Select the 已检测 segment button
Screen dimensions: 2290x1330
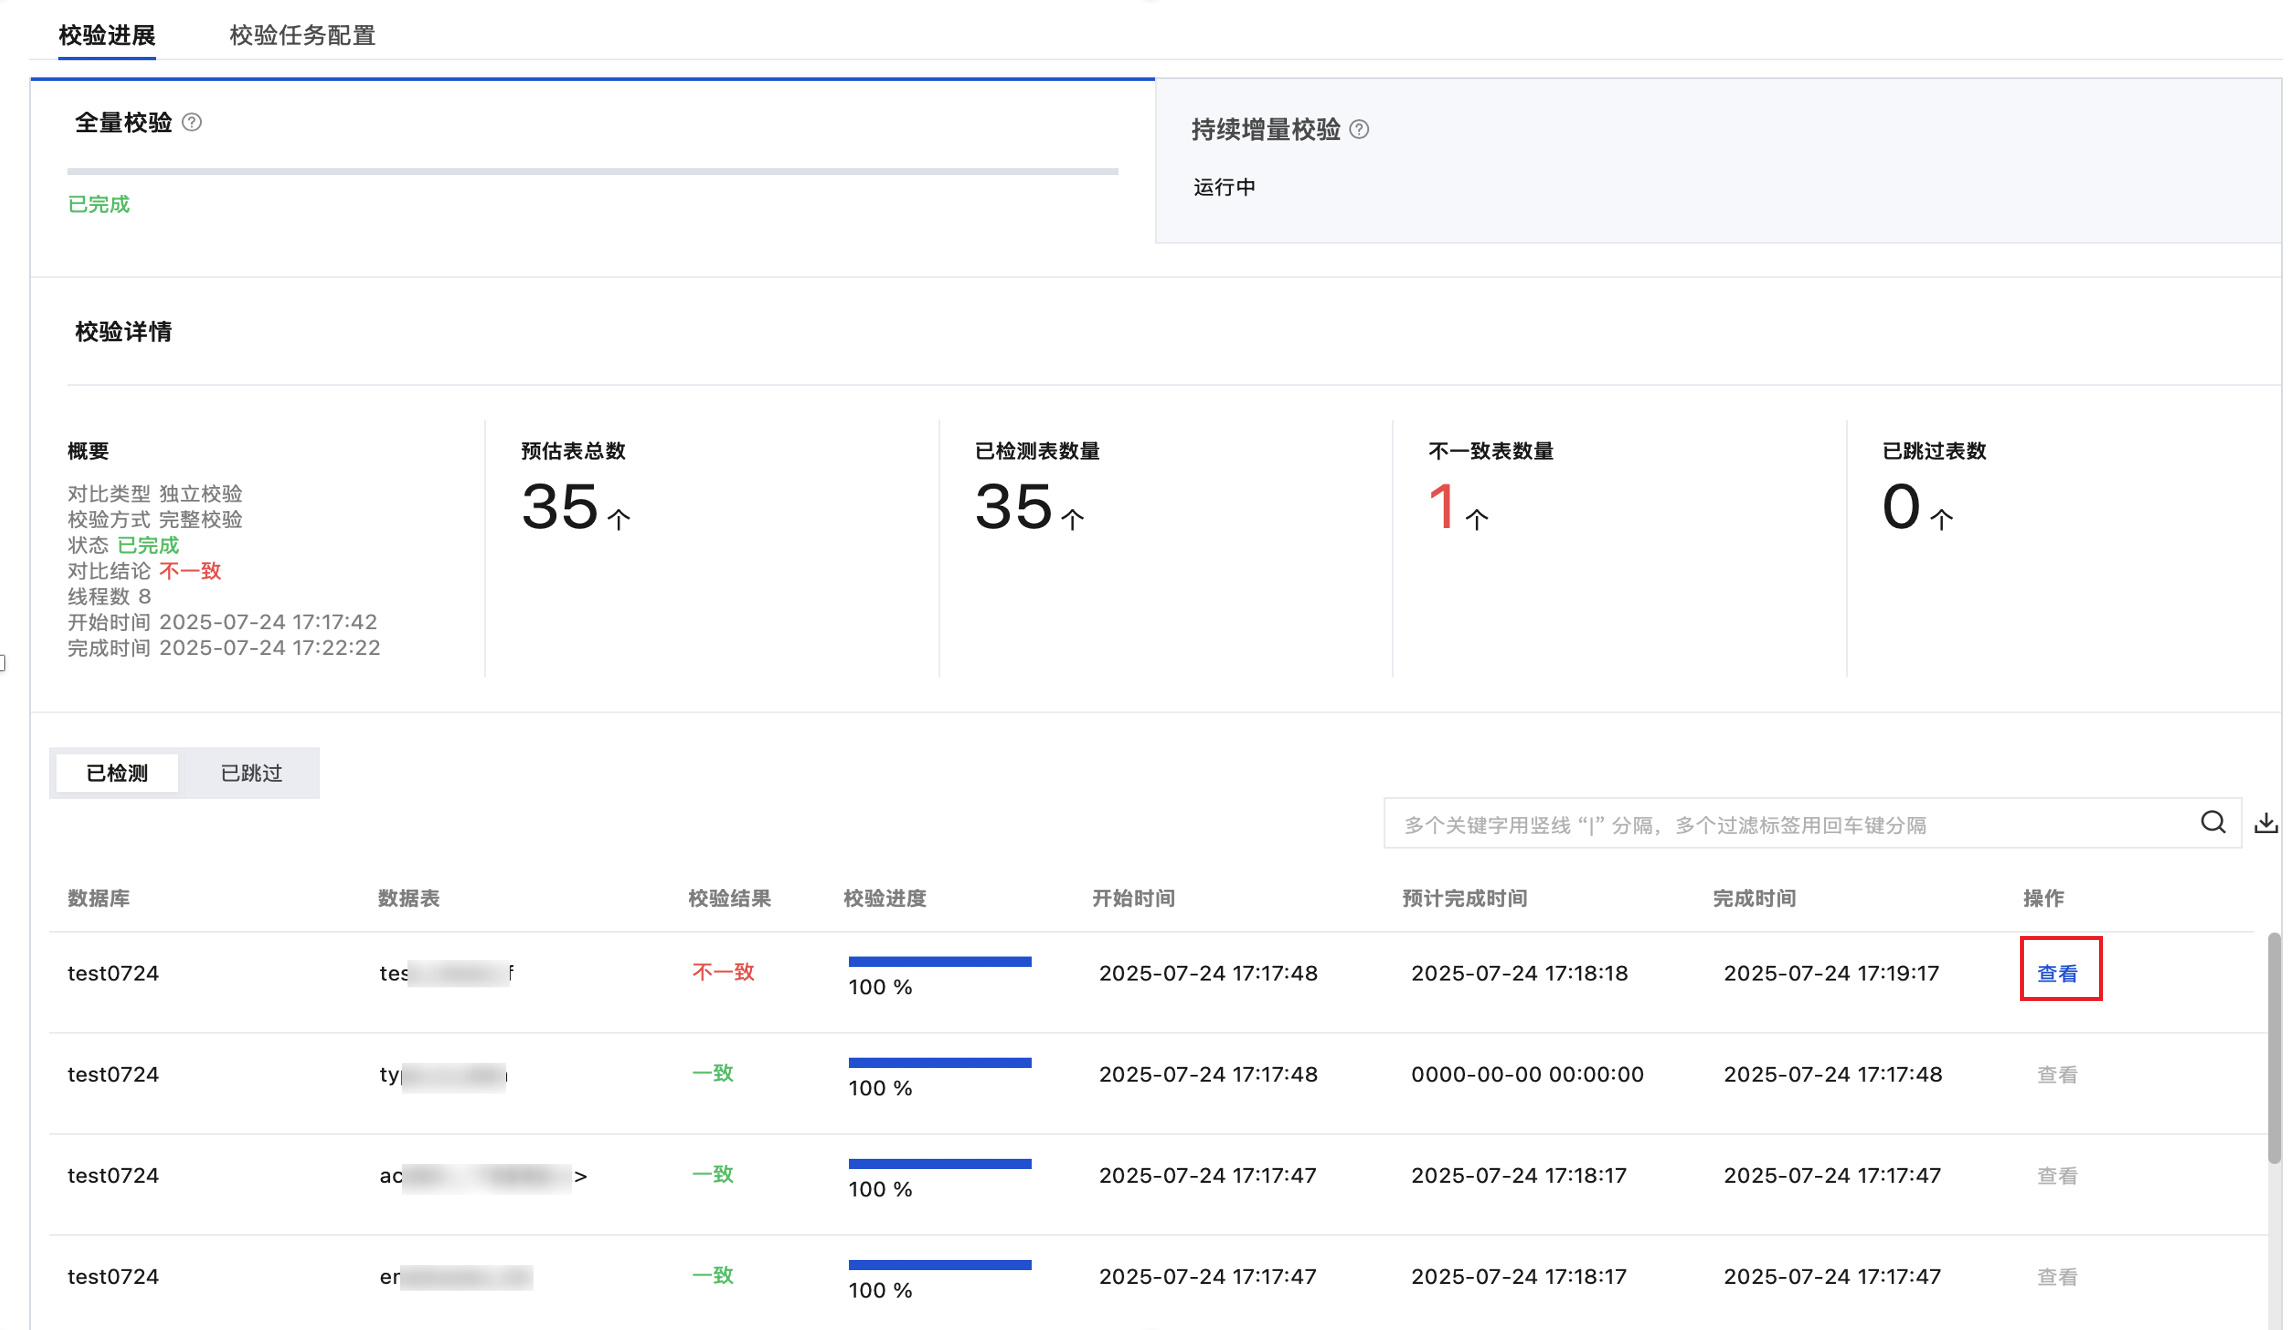click(x=117, y=773)
